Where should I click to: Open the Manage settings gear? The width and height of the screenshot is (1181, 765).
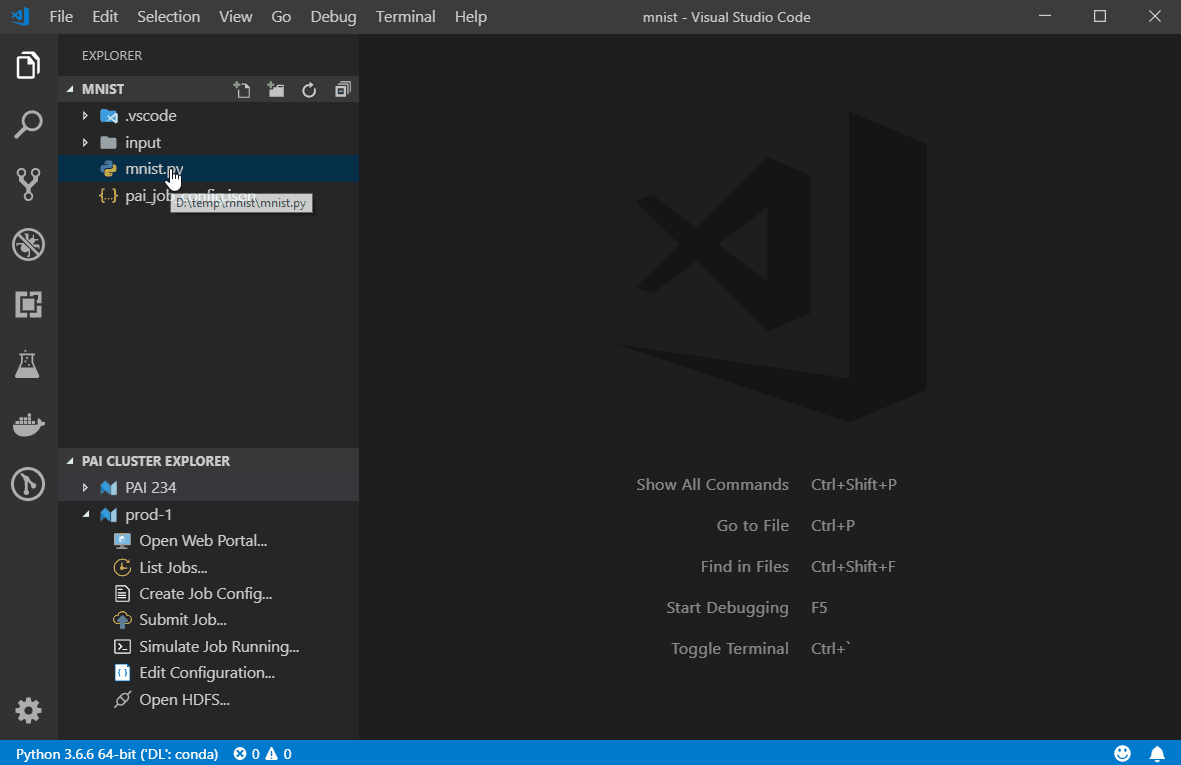click(28, 710)
